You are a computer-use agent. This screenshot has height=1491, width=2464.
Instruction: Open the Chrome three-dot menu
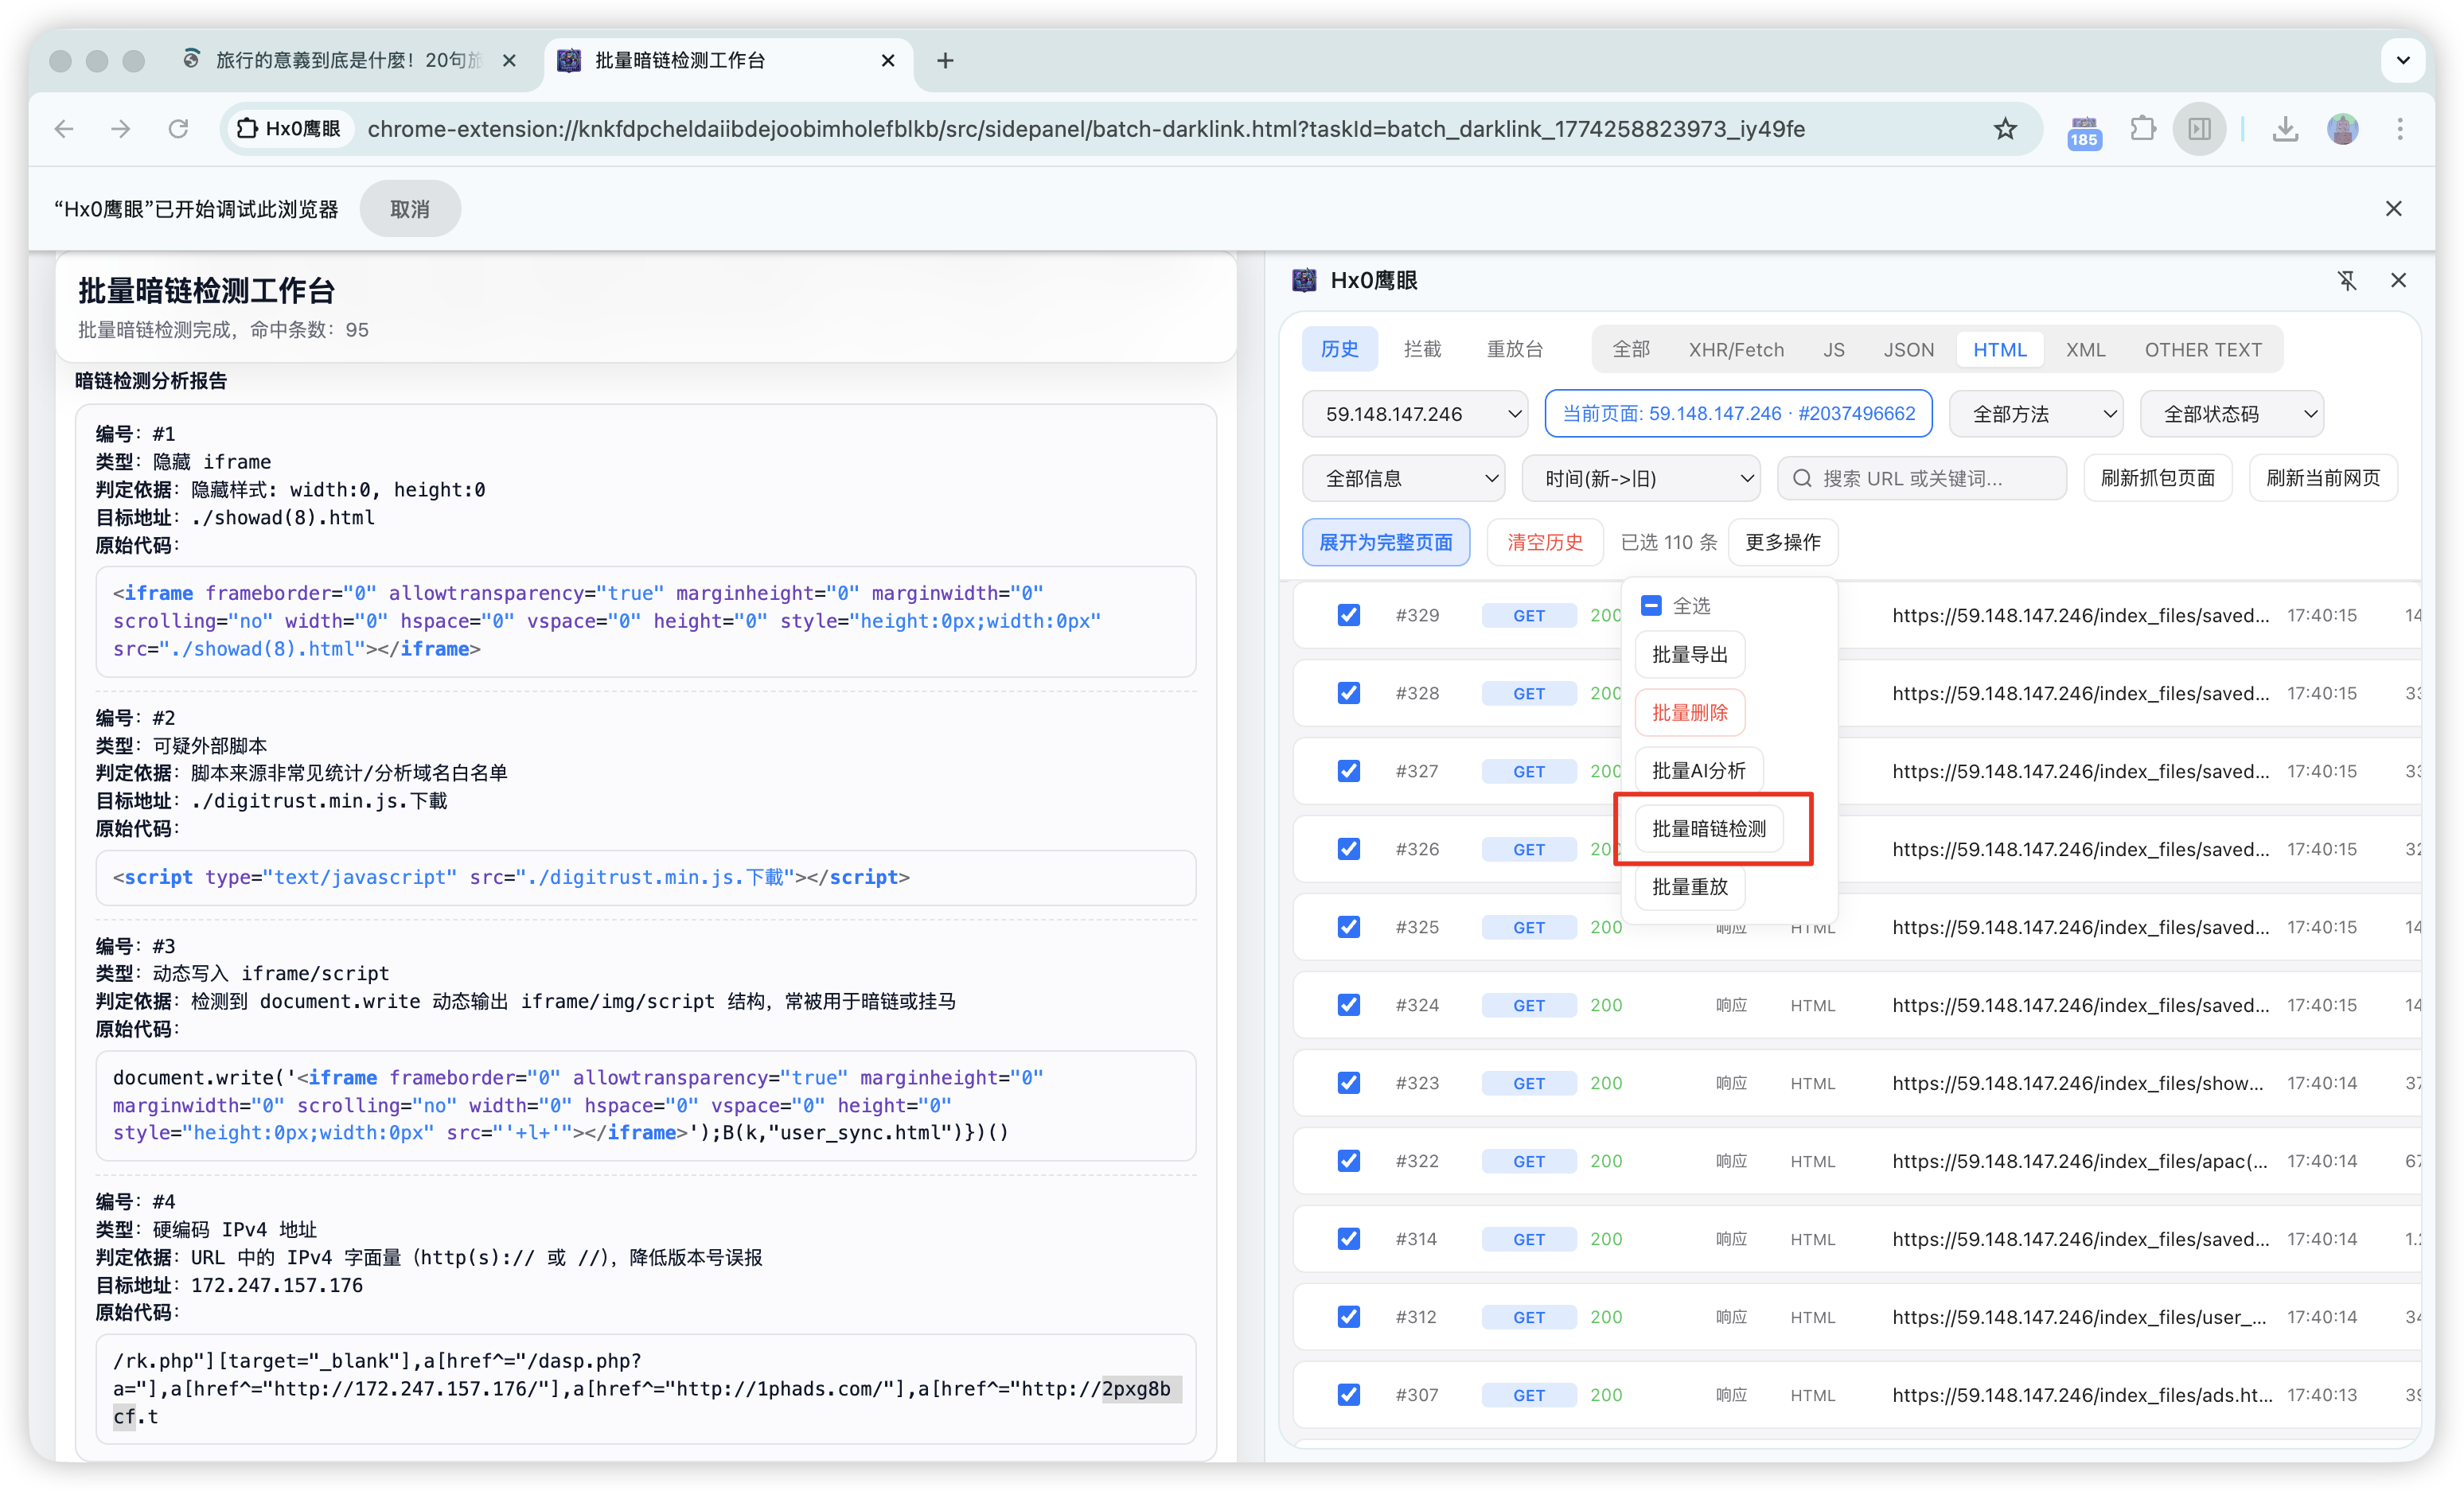pos(2399,129)
